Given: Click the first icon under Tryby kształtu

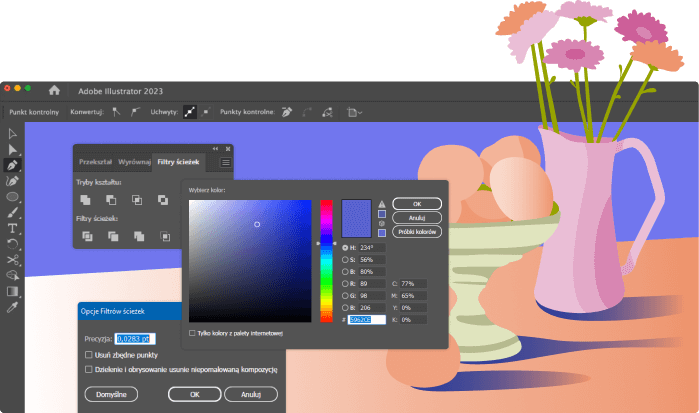Looking at the screenshot, I should (x=87, y=200).
